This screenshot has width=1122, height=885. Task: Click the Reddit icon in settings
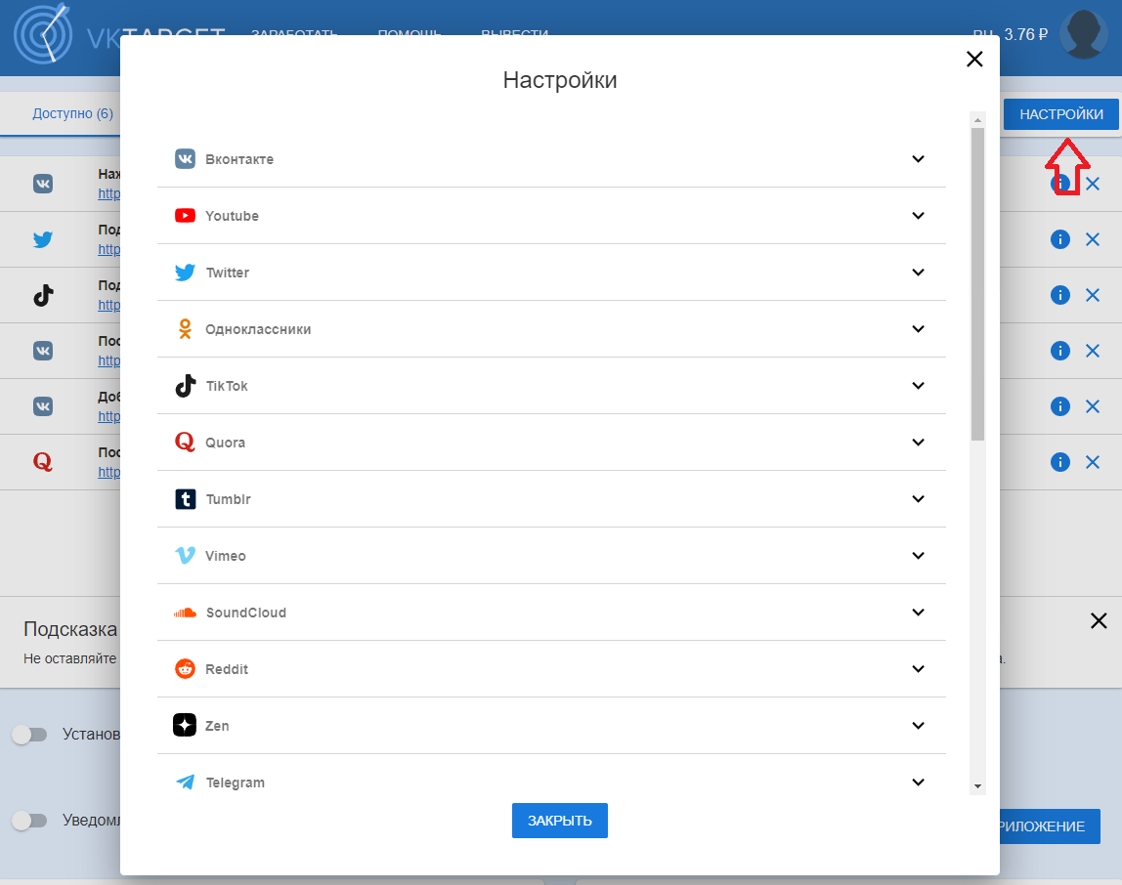[x=185, y=669]
